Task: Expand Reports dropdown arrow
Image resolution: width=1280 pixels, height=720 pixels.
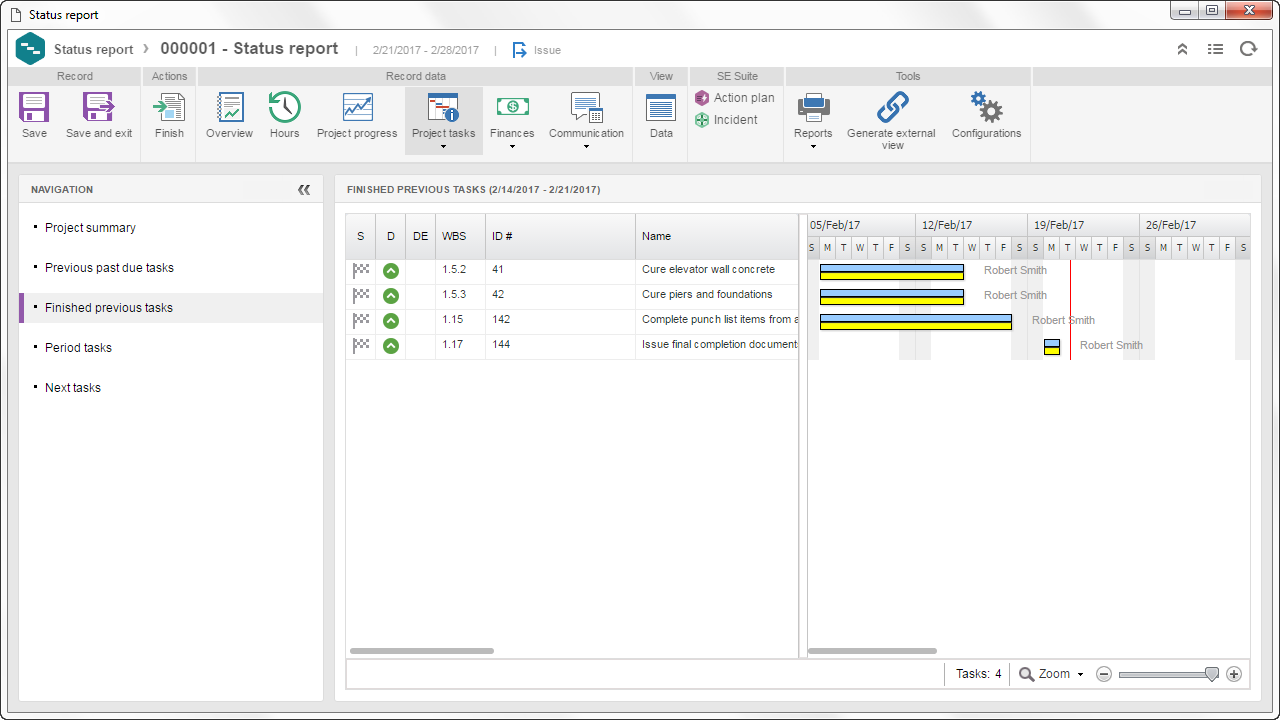Action: click(813, 147)
